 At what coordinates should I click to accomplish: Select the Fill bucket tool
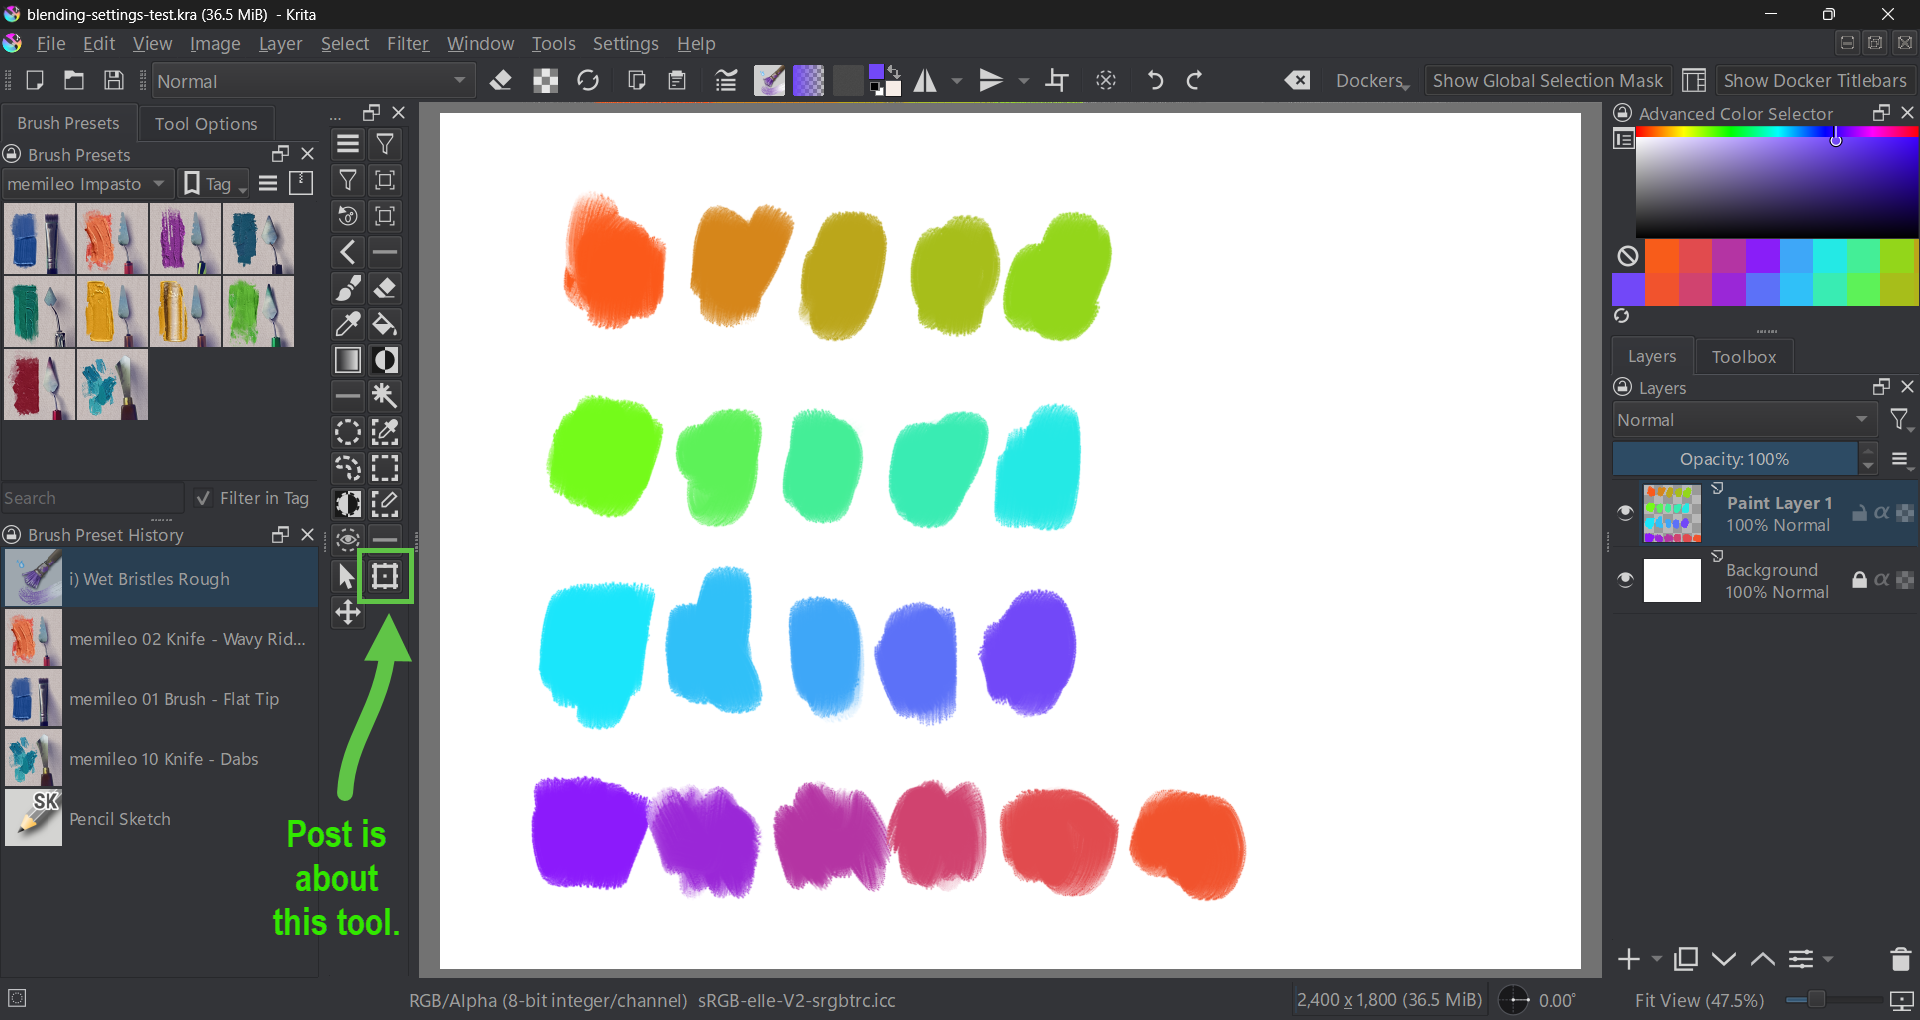[385, 325]
